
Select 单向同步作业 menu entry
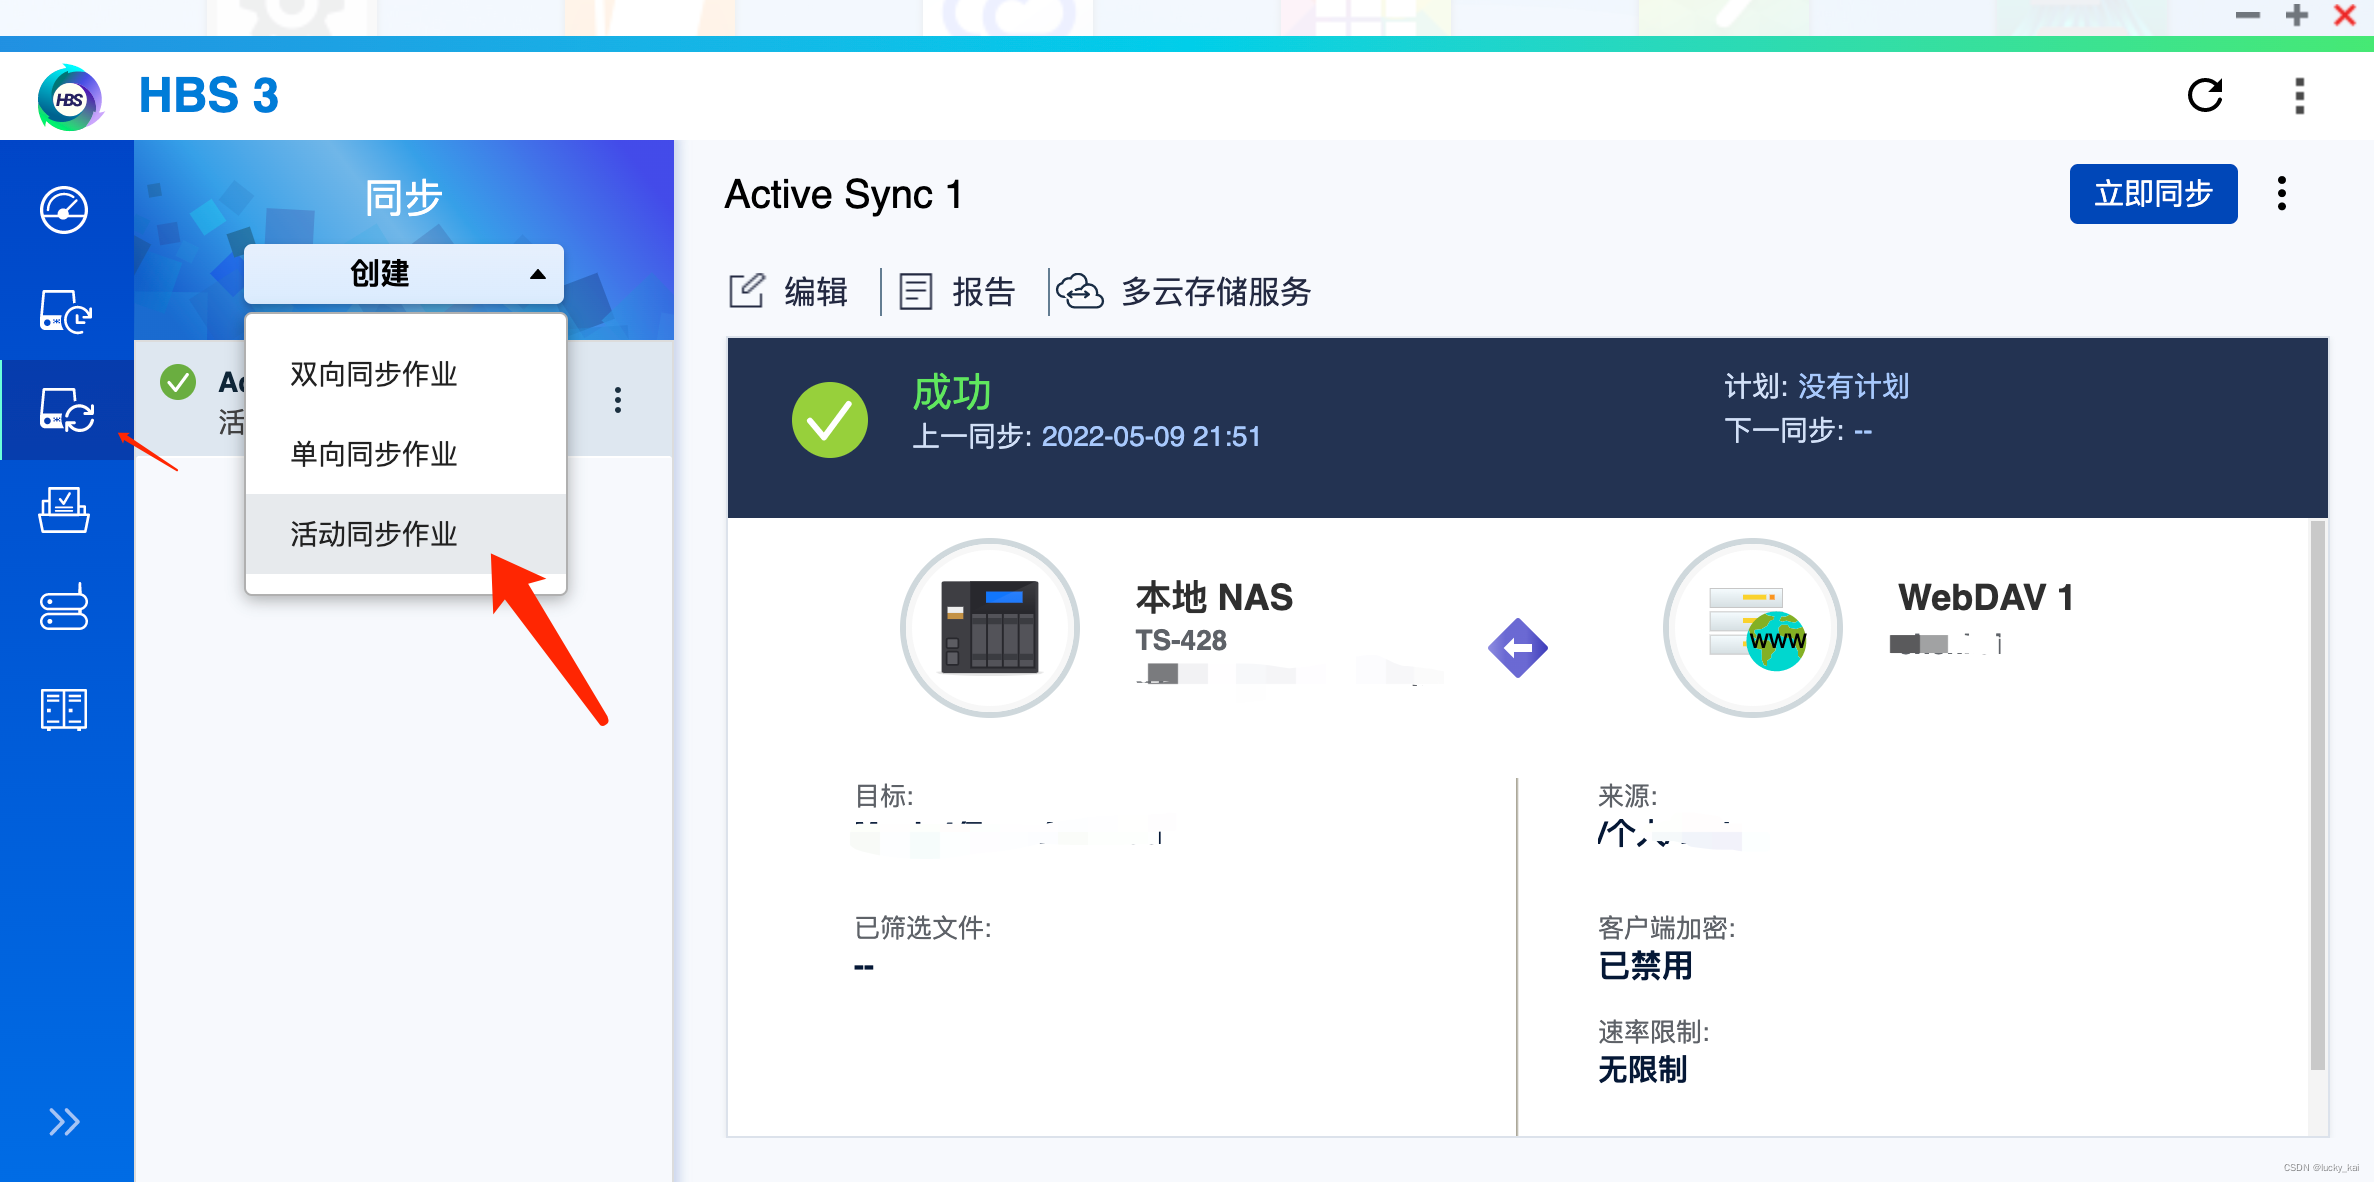(x=374, y=454)
